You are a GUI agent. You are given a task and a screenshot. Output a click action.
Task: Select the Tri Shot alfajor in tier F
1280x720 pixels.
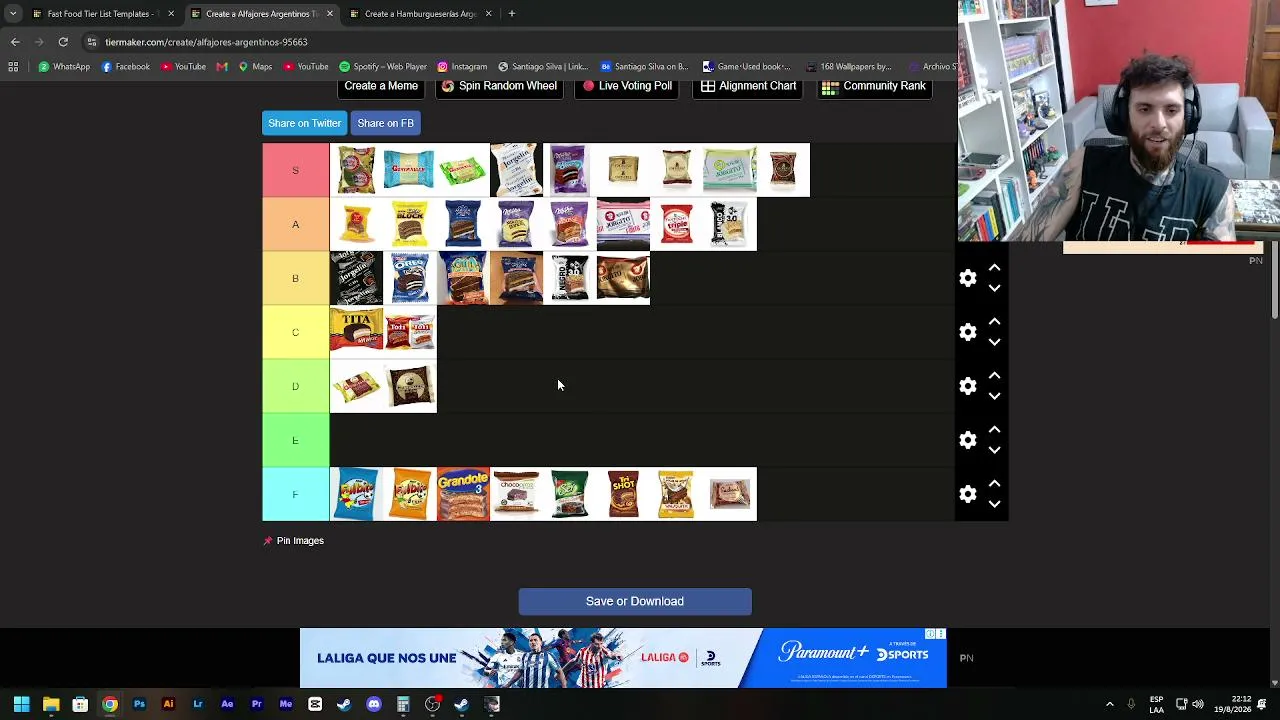pyautogui.click(x=623, y=494)
